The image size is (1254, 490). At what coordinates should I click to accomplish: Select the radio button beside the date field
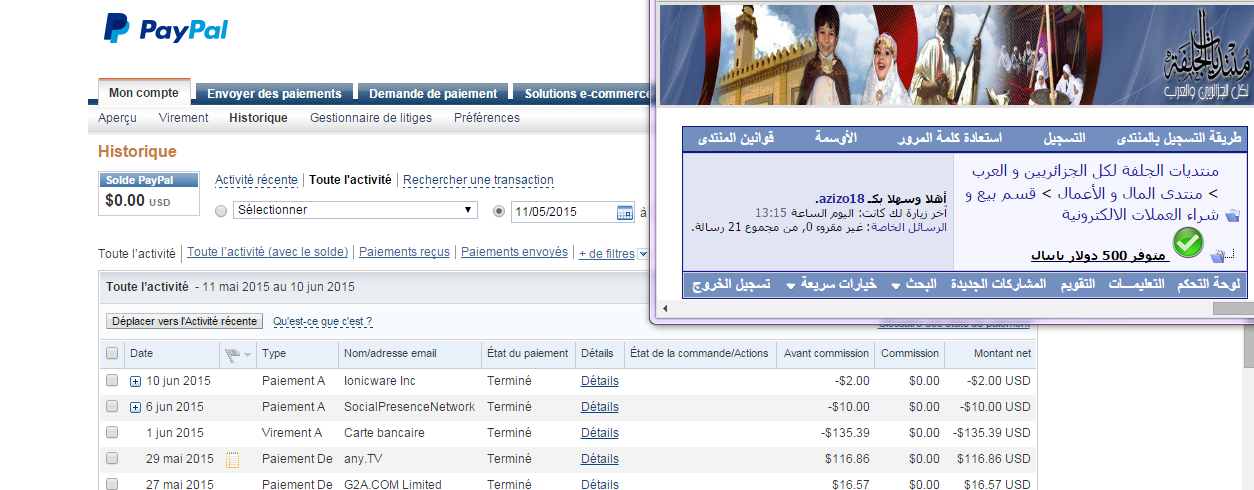500,211
